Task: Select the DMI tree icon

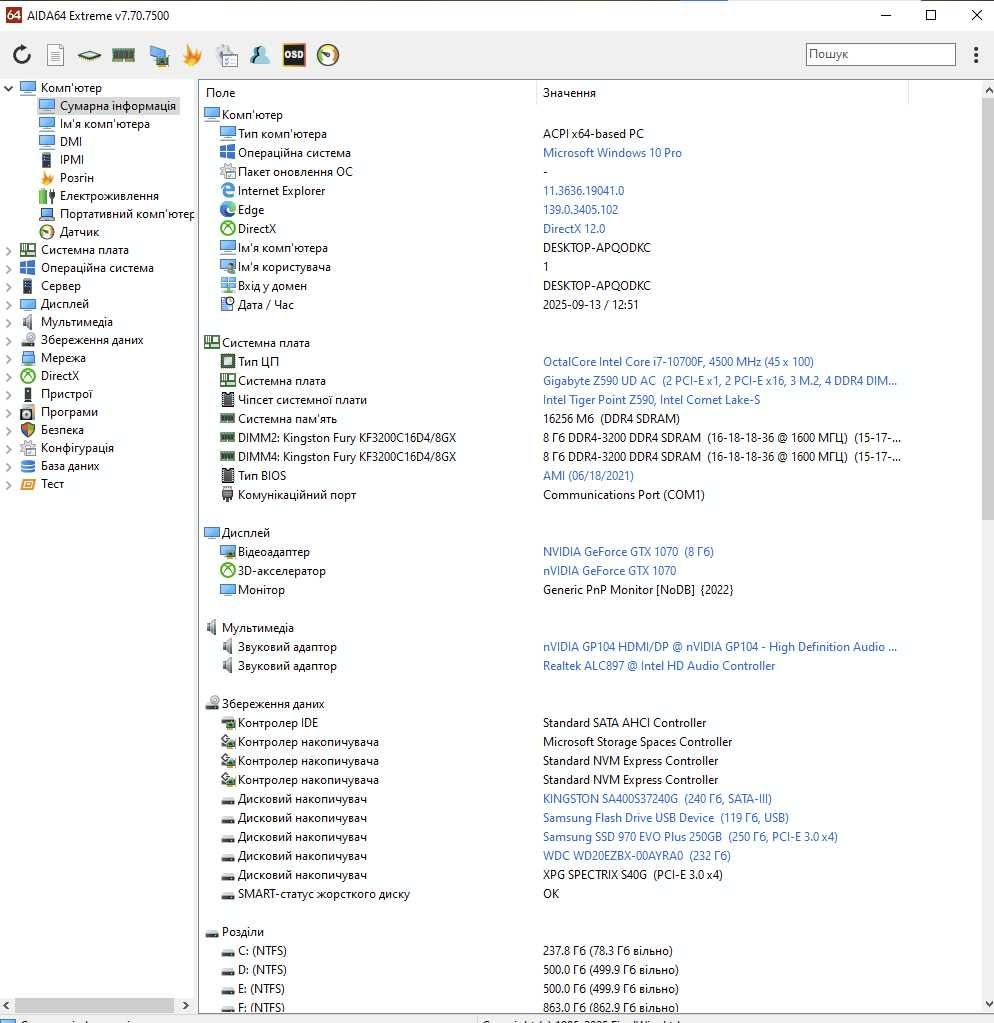Action: coord(46,142)
